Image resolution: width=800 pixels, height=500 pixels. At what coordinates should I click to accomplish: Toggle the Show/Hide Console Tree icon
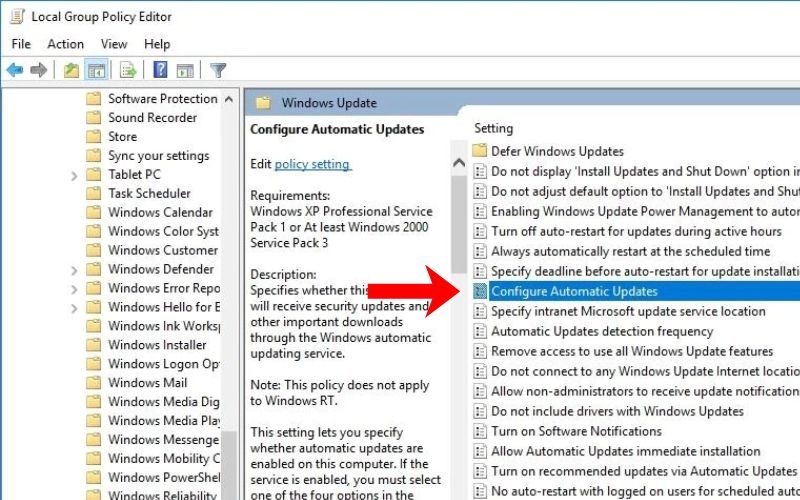[x=96, y=70]
